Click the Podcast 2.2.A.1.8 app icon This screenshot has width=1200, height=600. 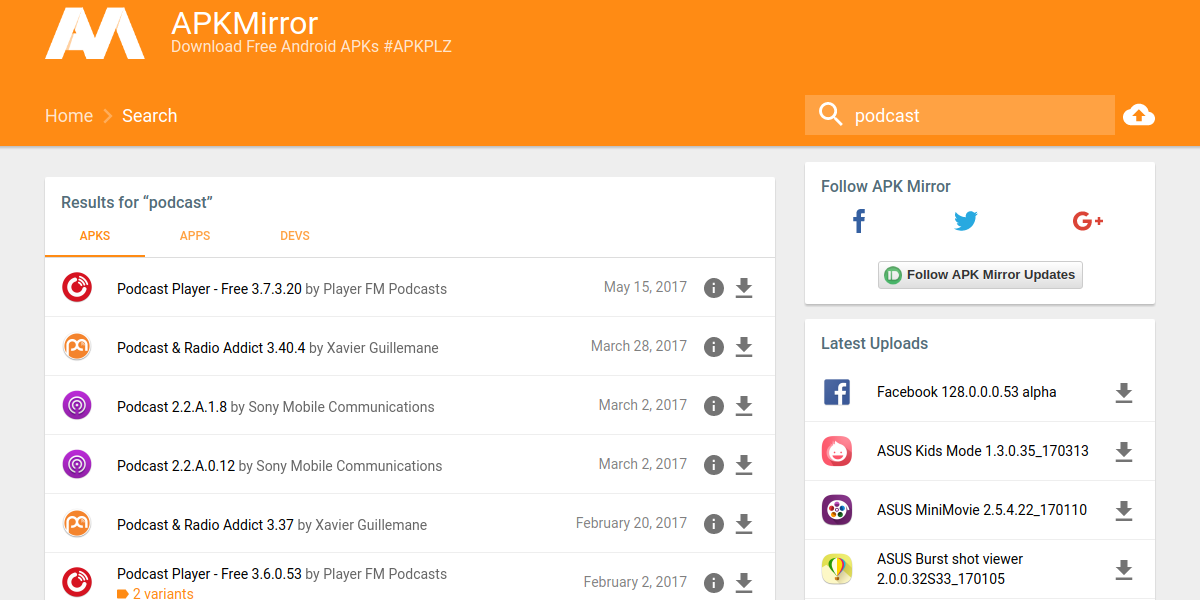[77, 406]
